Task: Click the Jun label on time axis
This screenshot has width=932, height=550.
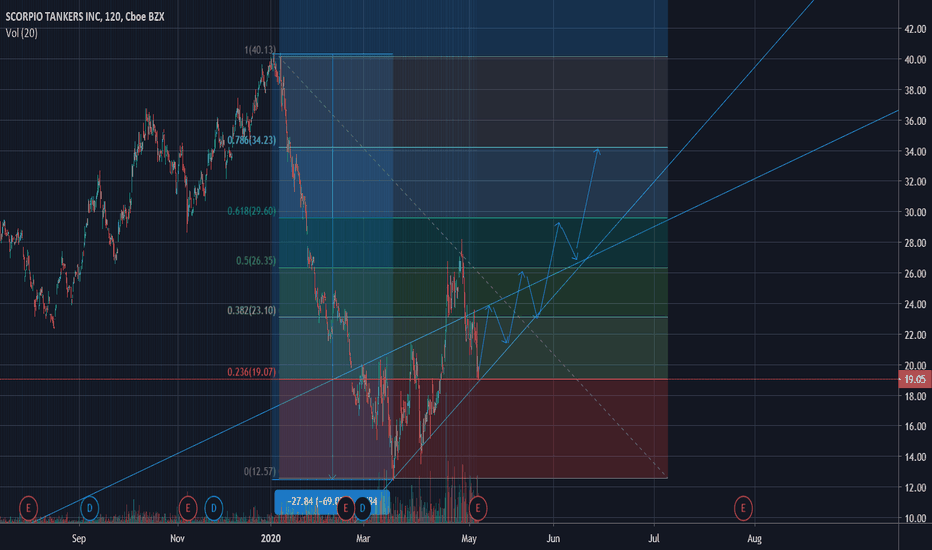Action: [x=553, y=538]
